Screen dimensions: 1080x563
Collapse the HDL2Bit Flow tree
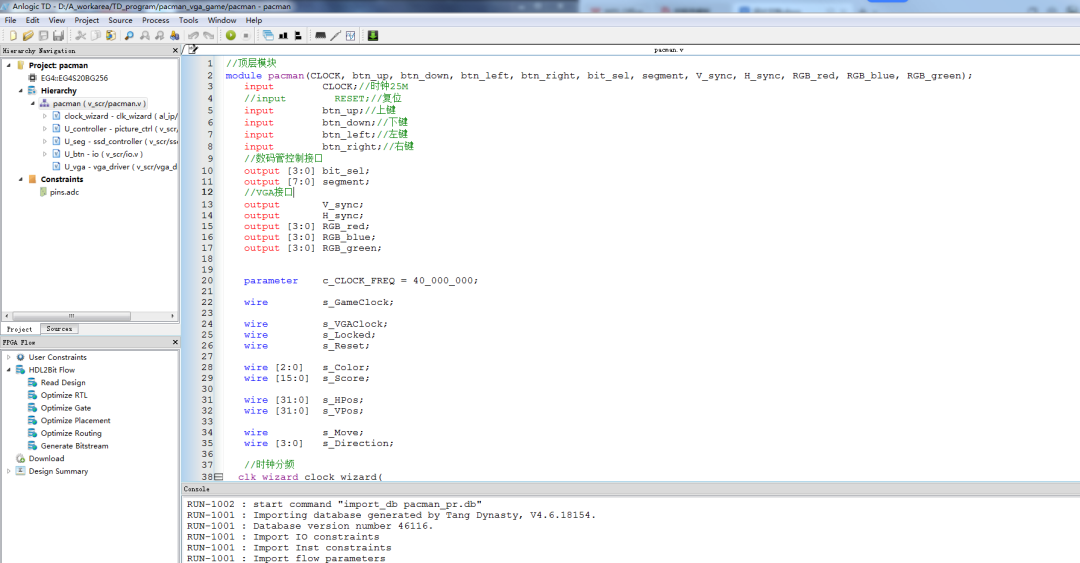(9, 370)
